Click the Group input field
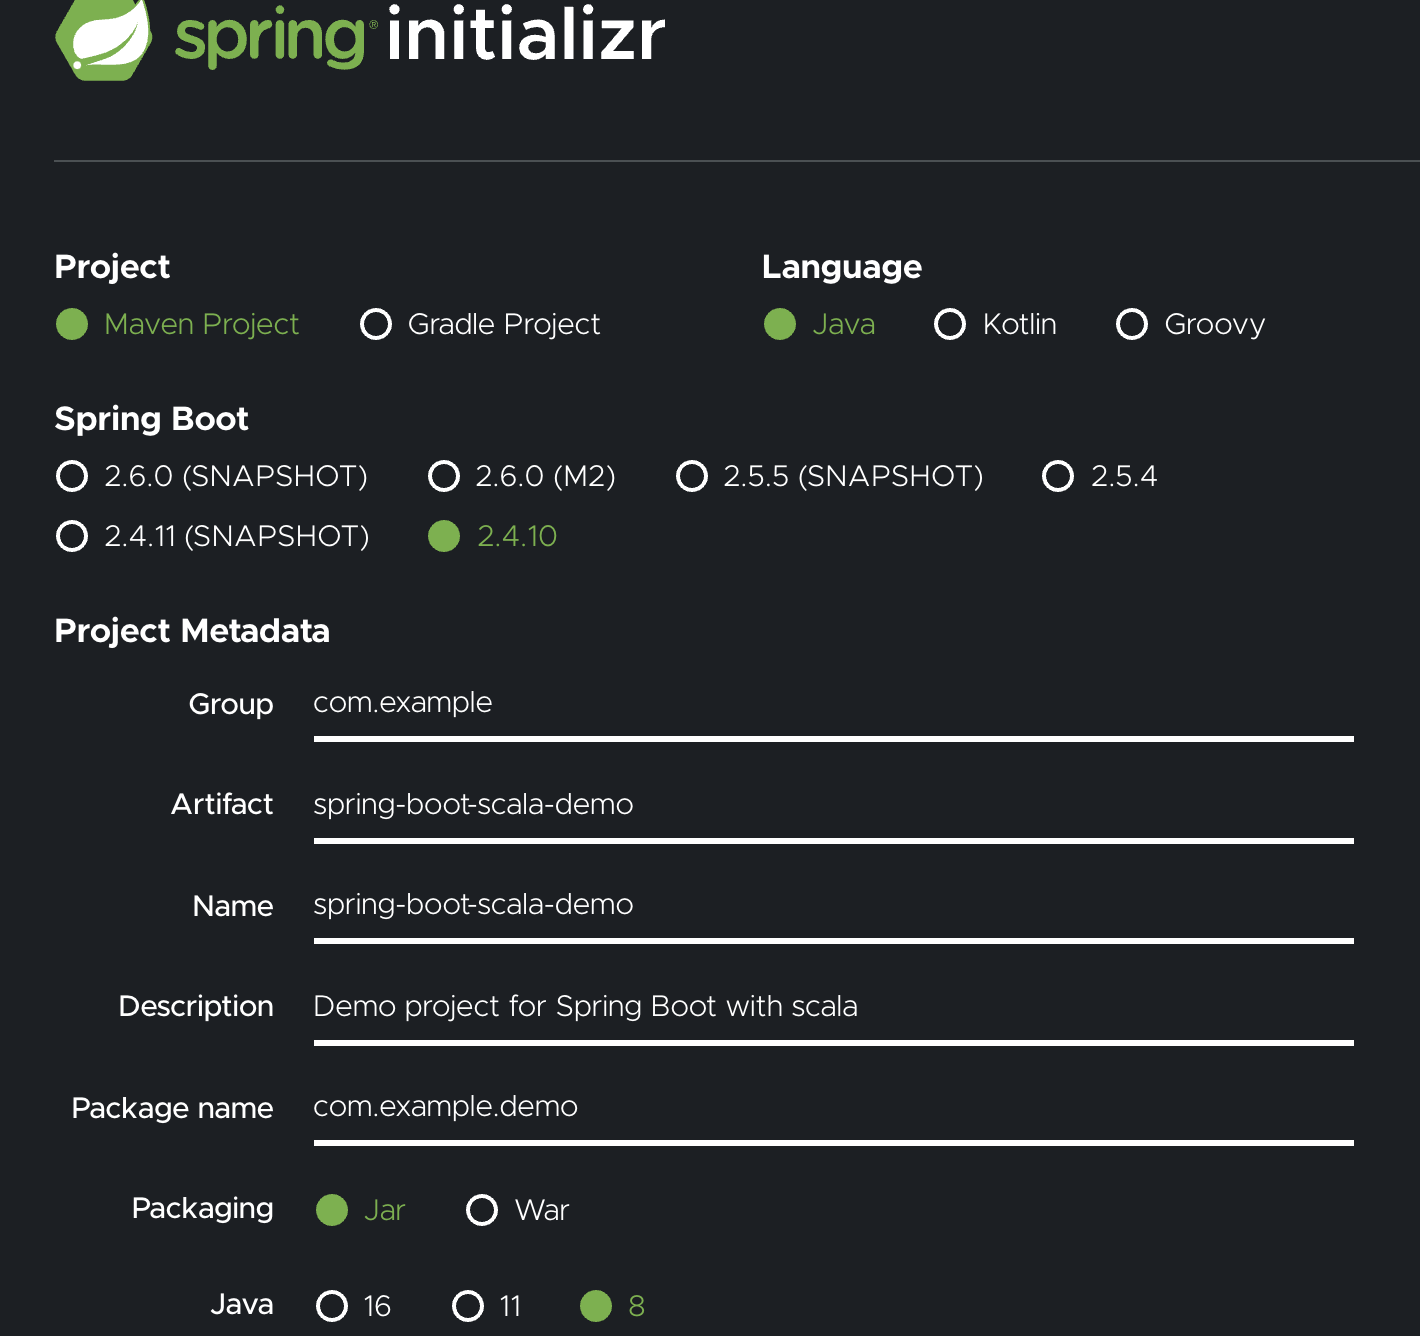The width and height of the screenshot is (1420, 1336). pyautogui.click(x=832, y=704)
